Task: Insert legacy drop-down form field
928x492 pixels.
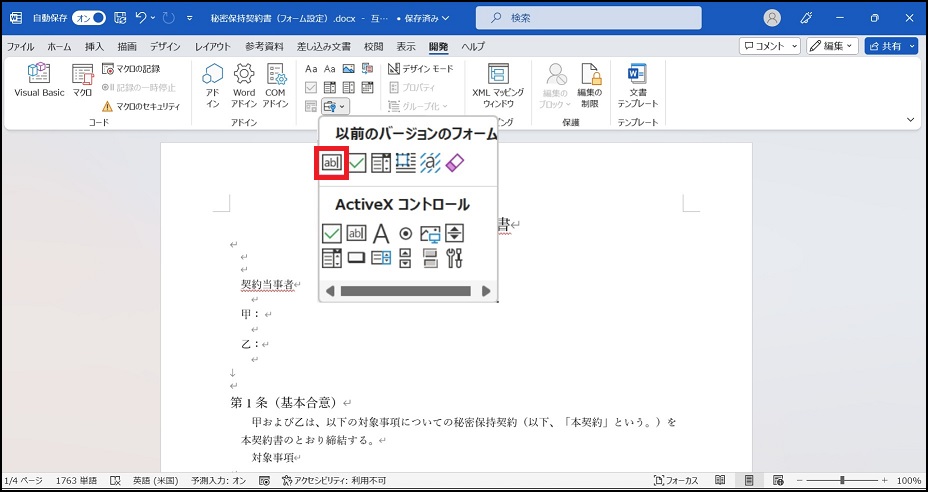Action: (x=381, y=163)
